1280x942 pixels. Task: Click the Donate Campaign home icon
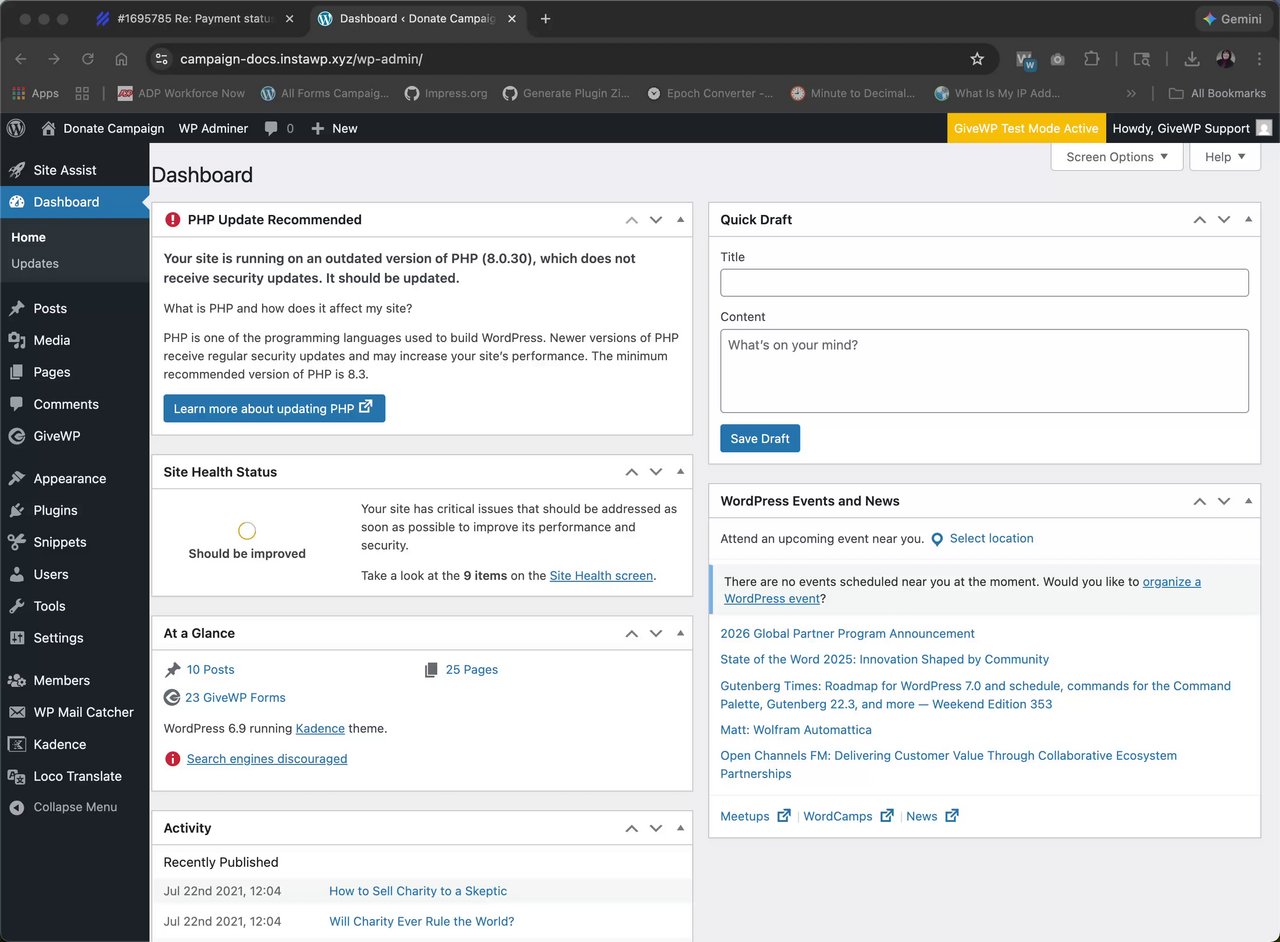coord(48,128)
